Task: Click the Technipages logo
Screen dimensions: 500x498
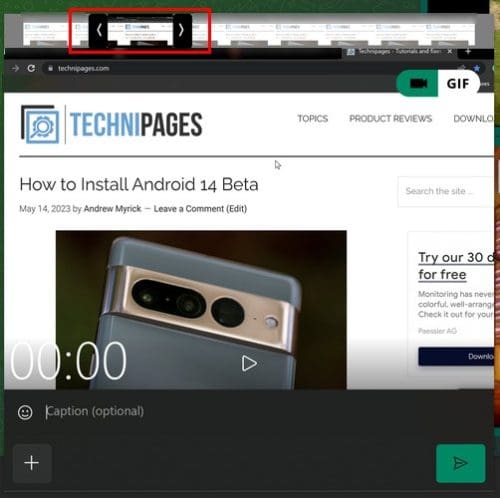Action: pyautogui.click(x=111, y=124)
